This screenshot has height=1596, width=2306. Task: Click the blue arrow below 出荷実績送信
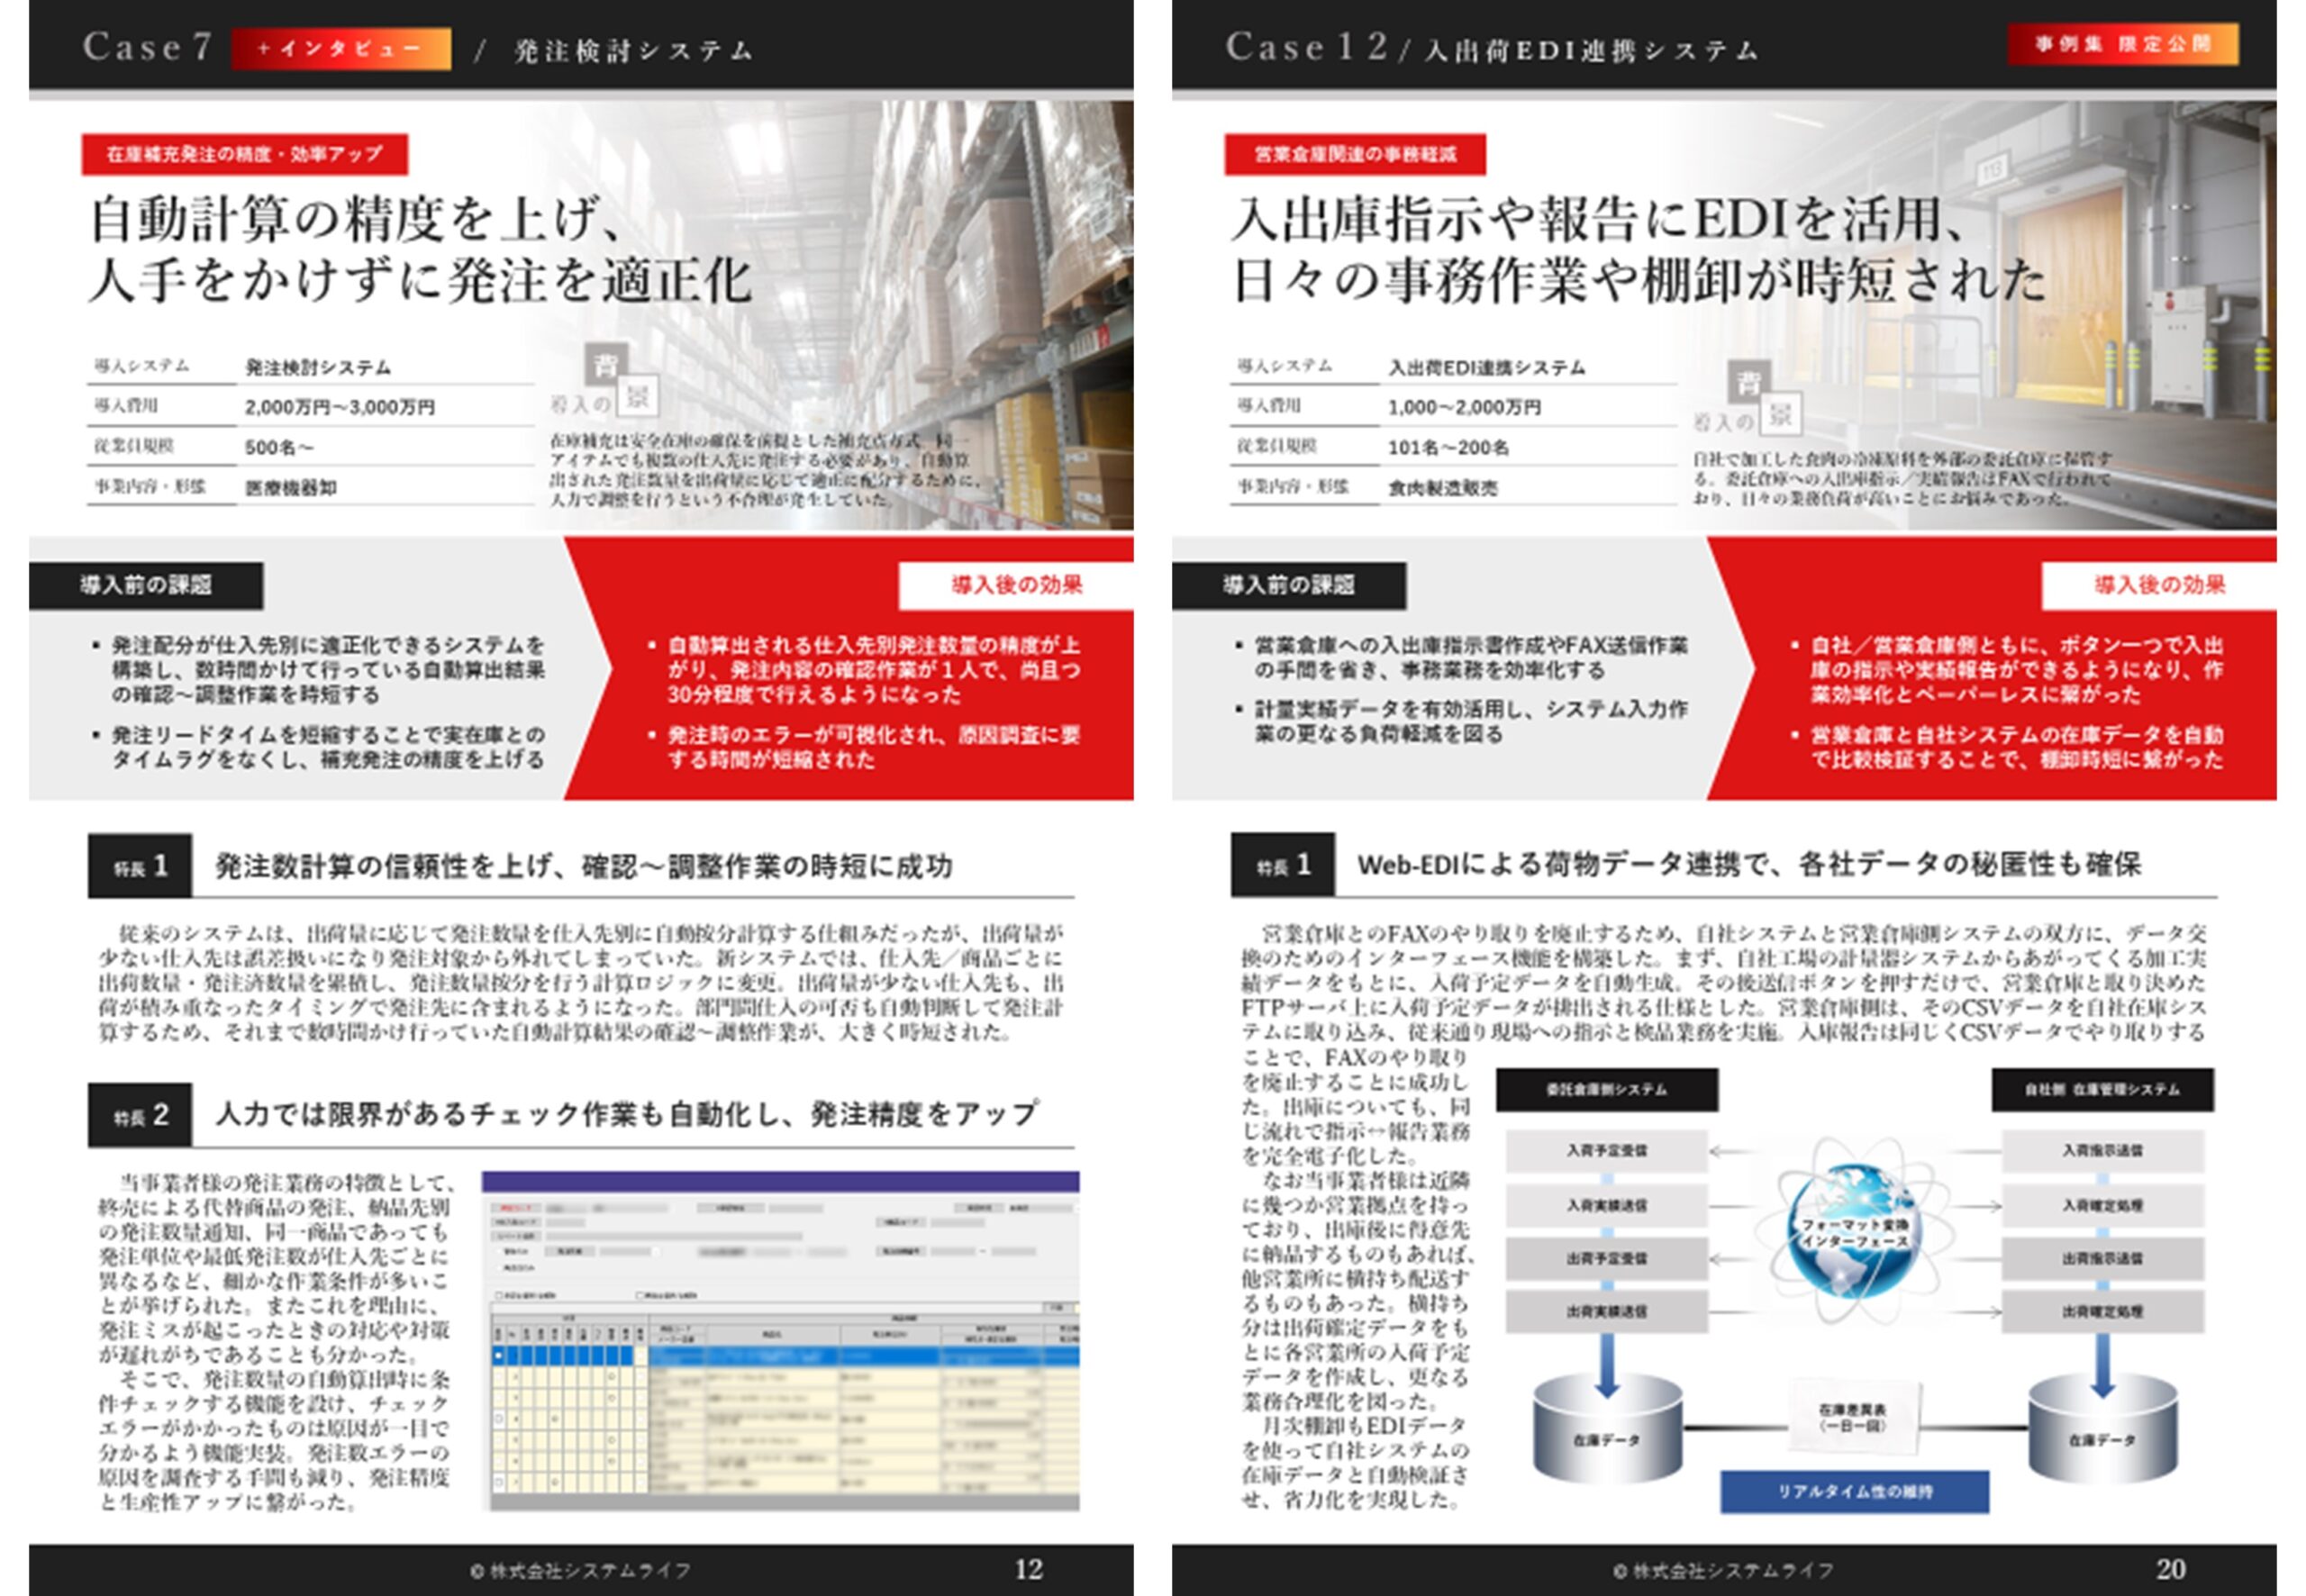click(x=1607, y=1365)
